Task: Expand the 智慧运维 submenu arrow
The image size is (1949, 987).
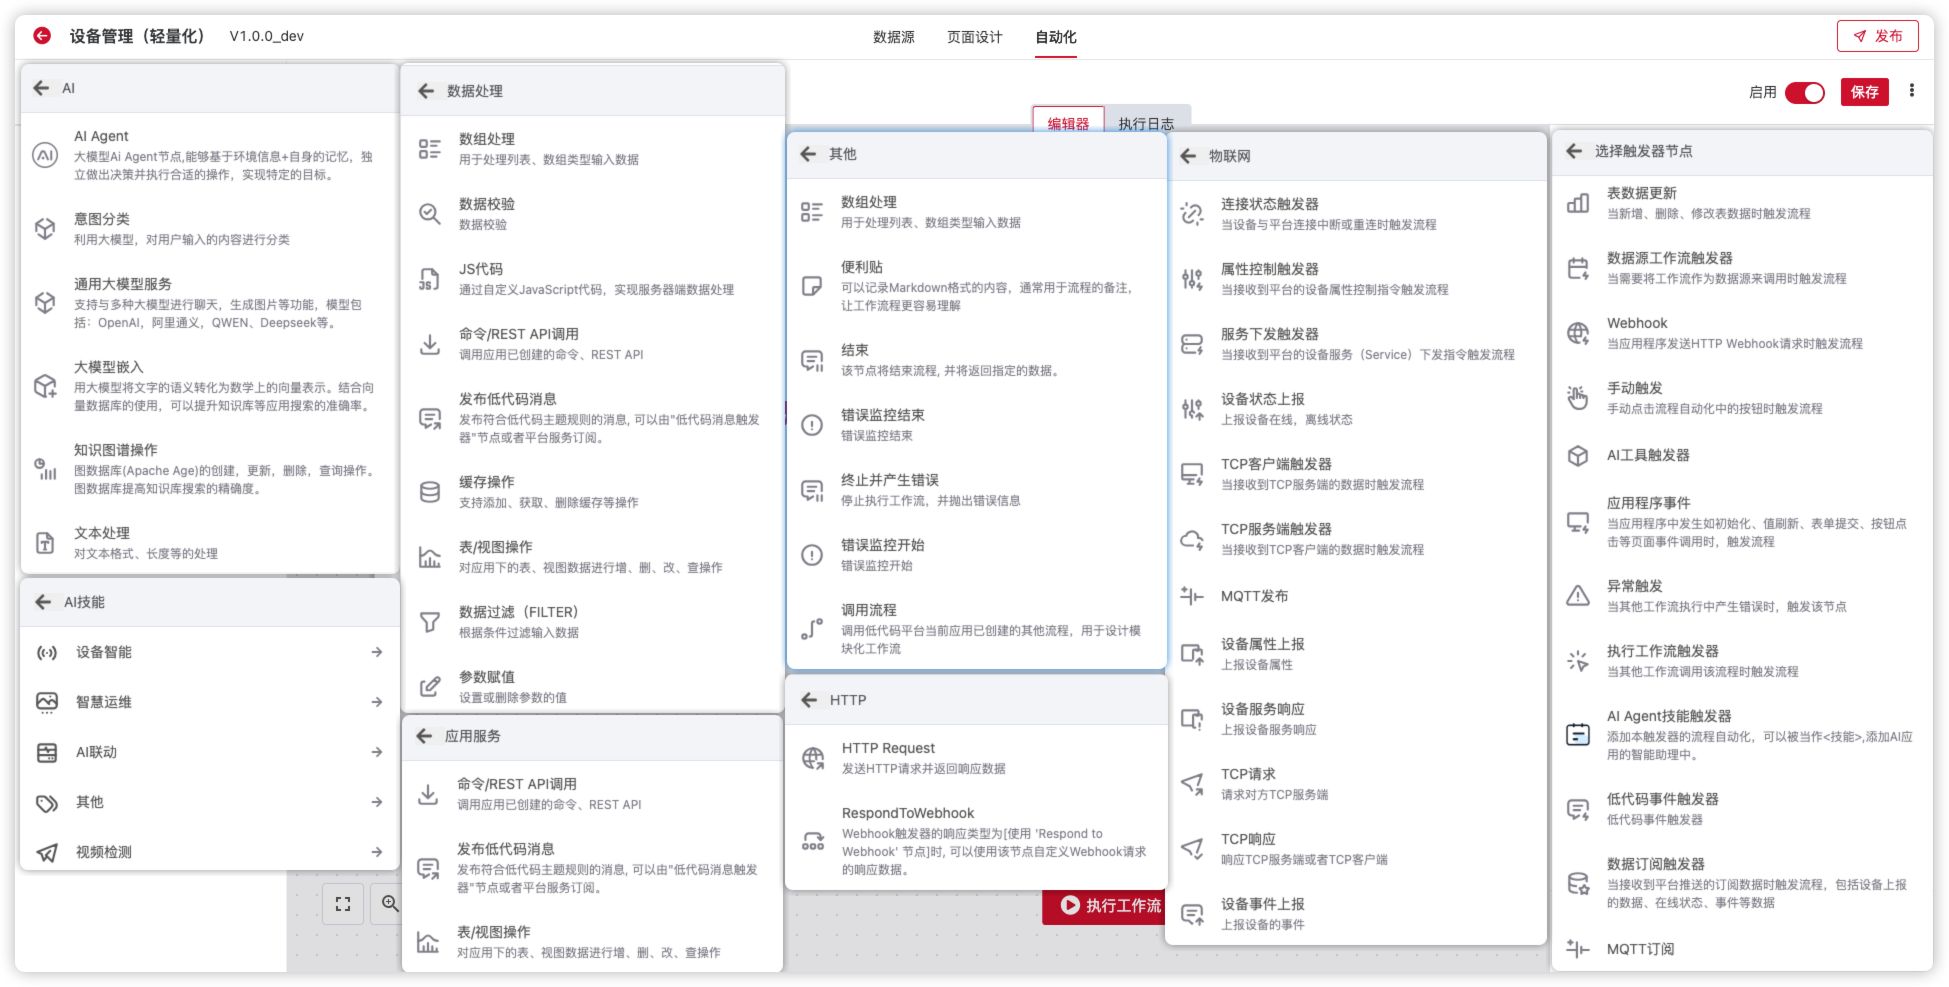Action: pos(376,702)
